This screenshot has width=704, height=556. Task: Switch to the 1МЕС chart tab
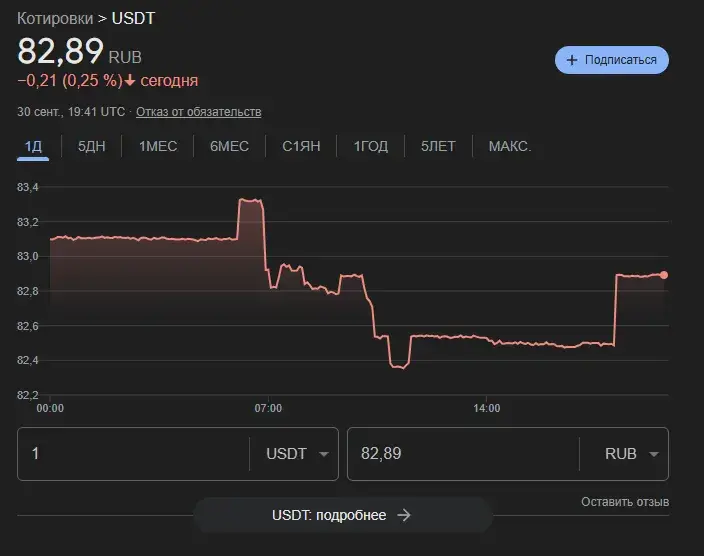[158, 146]
